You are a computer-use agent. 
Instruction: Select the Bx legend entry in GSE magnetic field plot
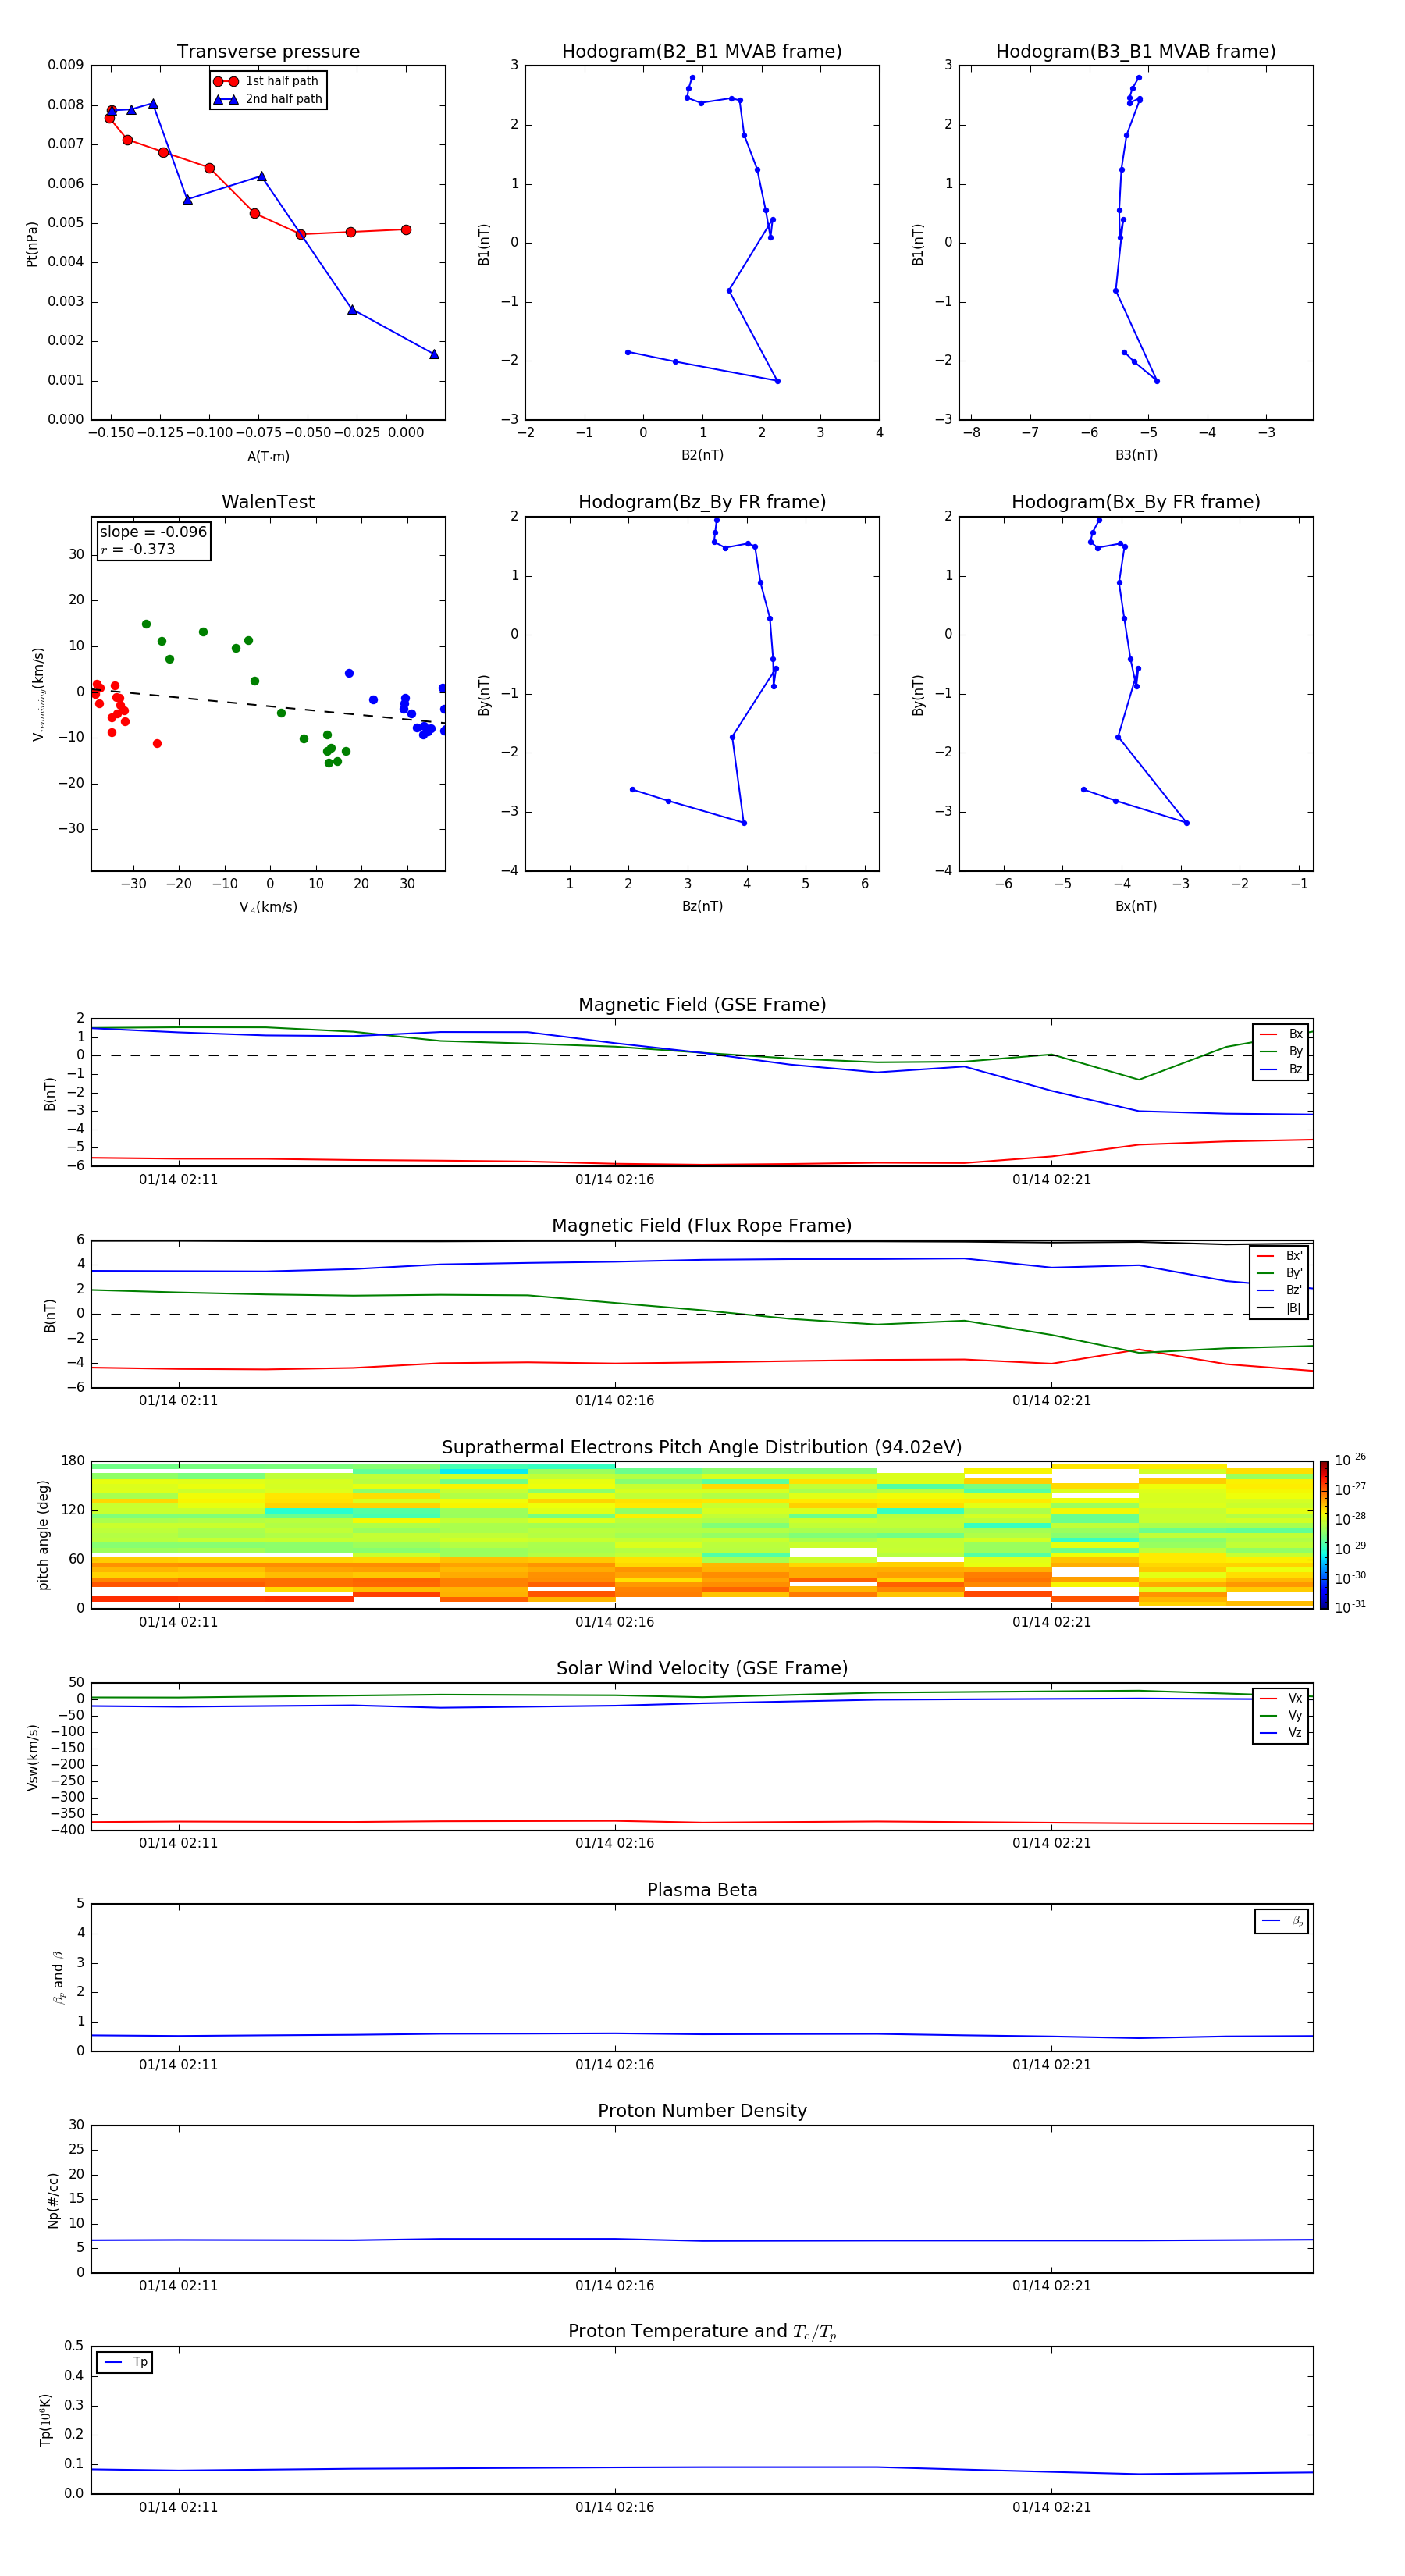[x=1281, y=1034]
